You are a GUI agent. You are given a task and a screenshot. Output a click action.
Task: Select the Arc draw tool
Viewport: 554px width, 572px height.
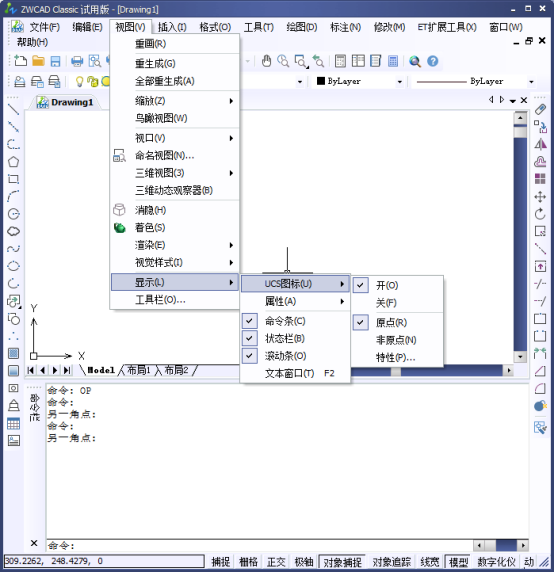coord(13,196)
